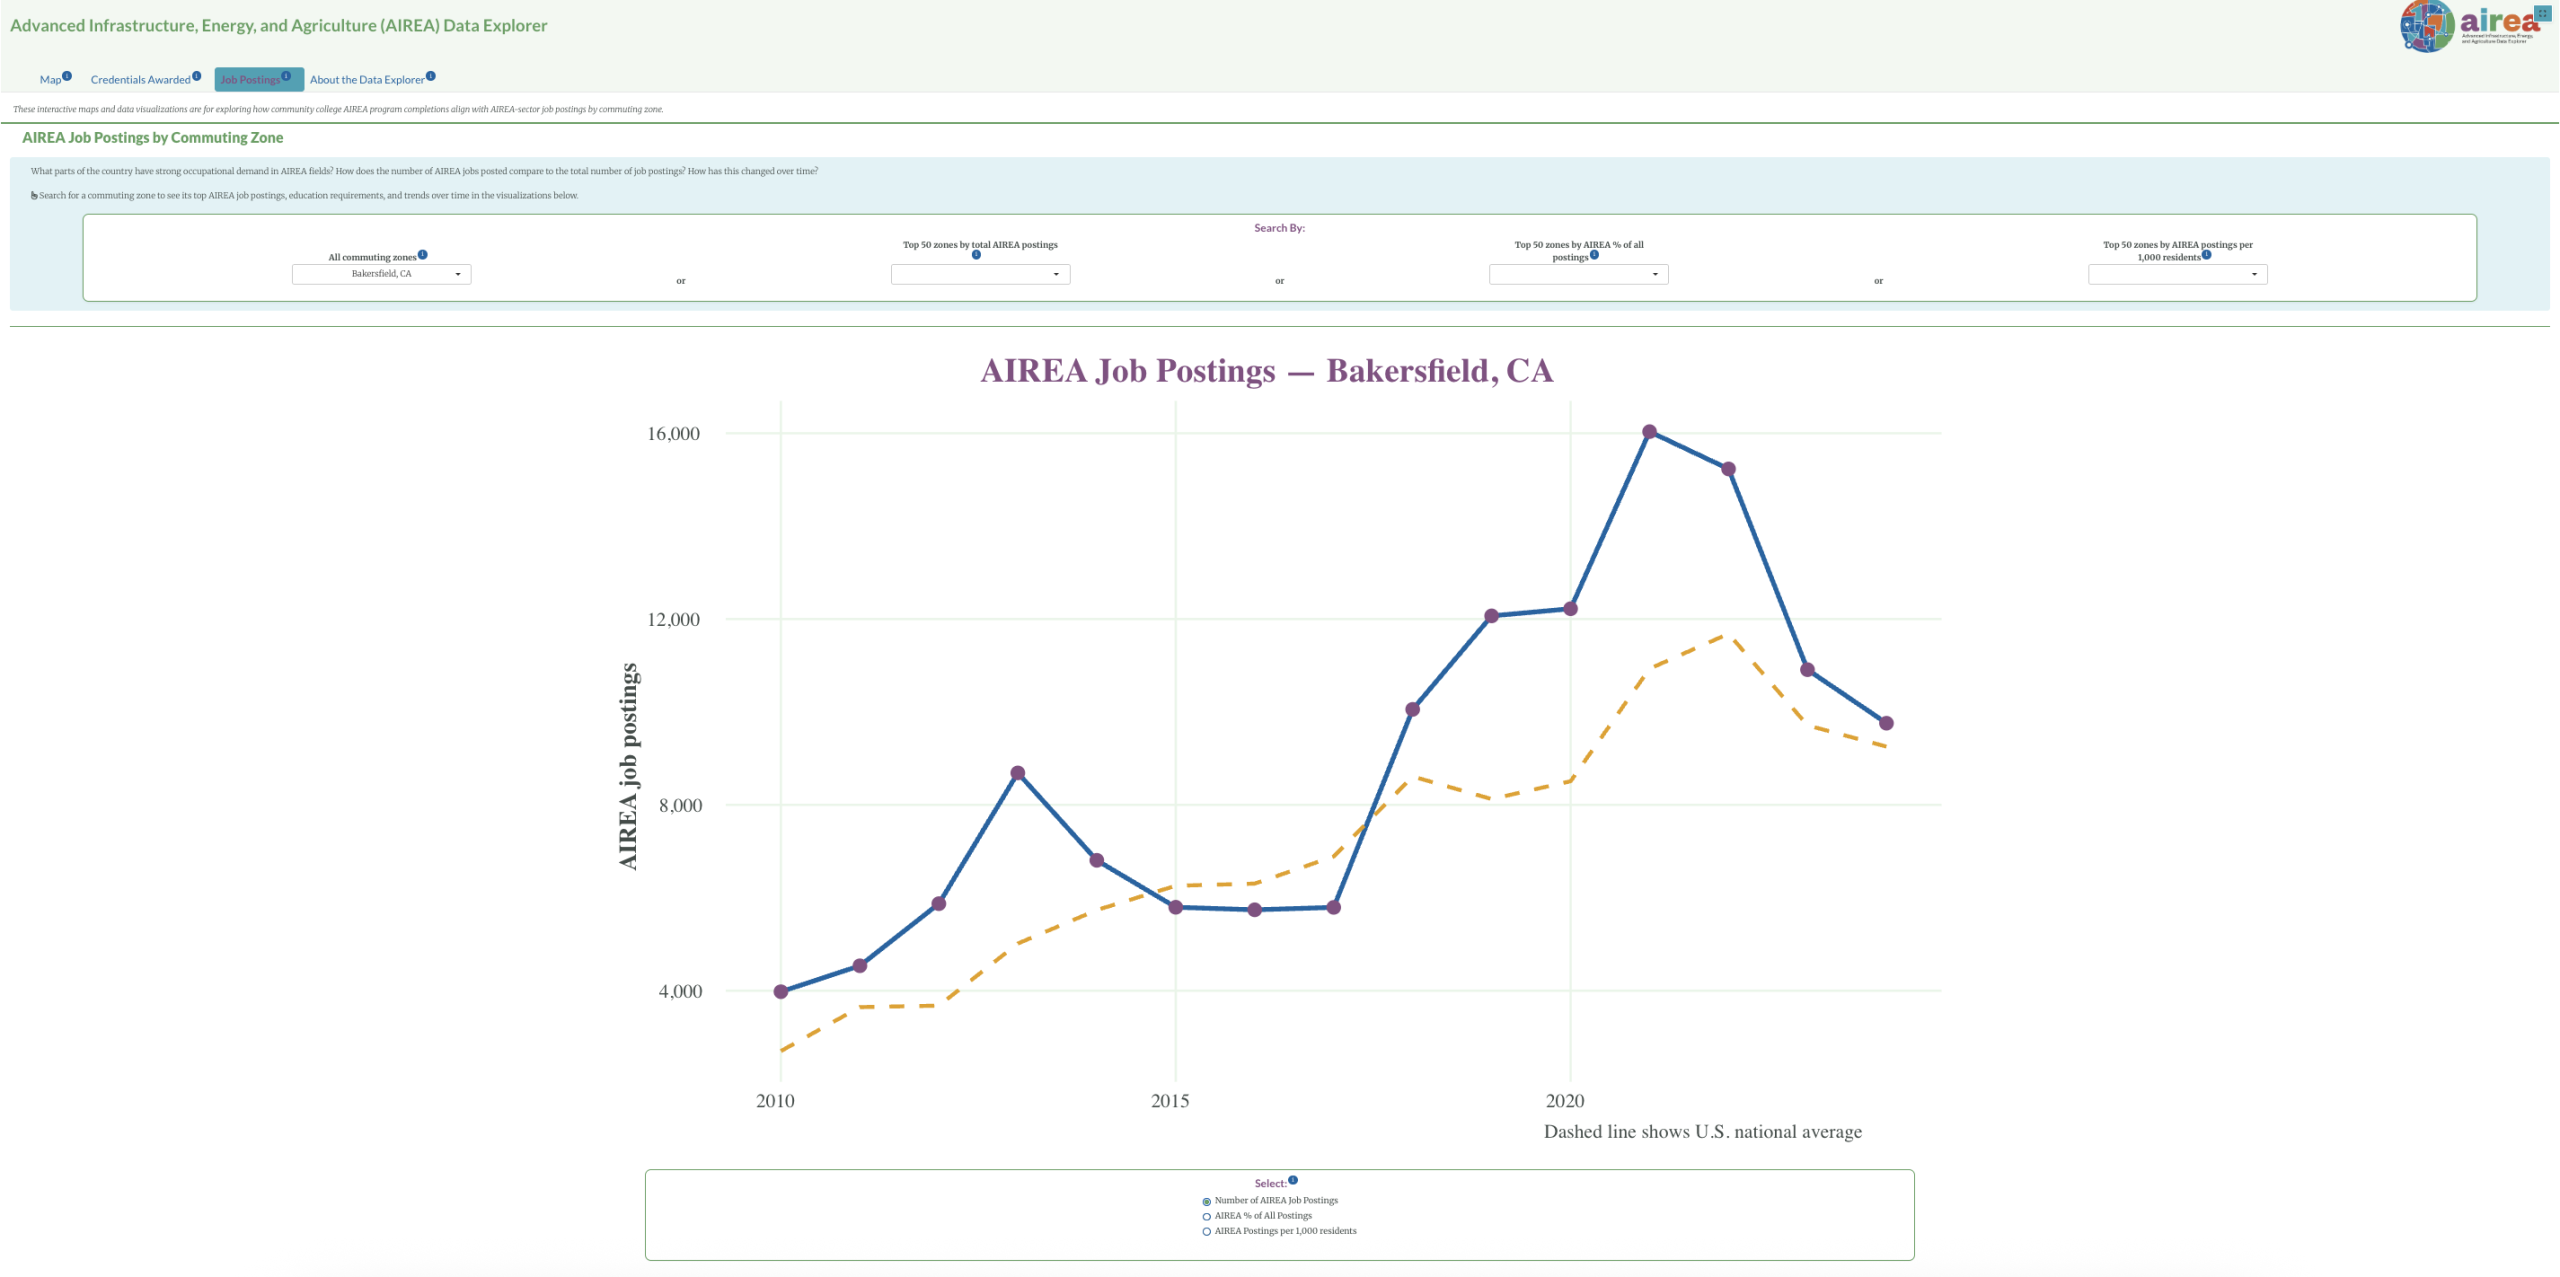This screenshot has height=1277, width=2560.
Task: Open Top 50 zones per 1,000 residents dropdown
Action: tap(2177, 274)
